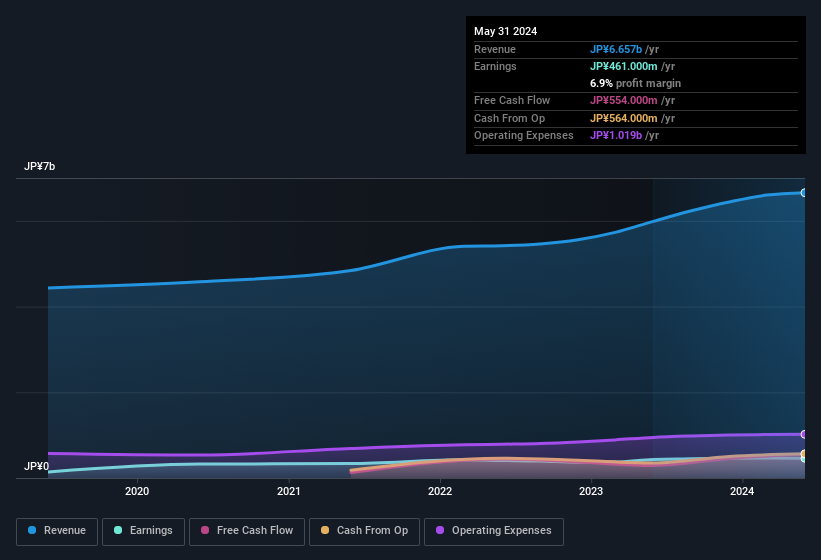Click the Cash From Op endpoint marker
The height and width of the screenshot is (560, 821).
(x=803, y=453)
